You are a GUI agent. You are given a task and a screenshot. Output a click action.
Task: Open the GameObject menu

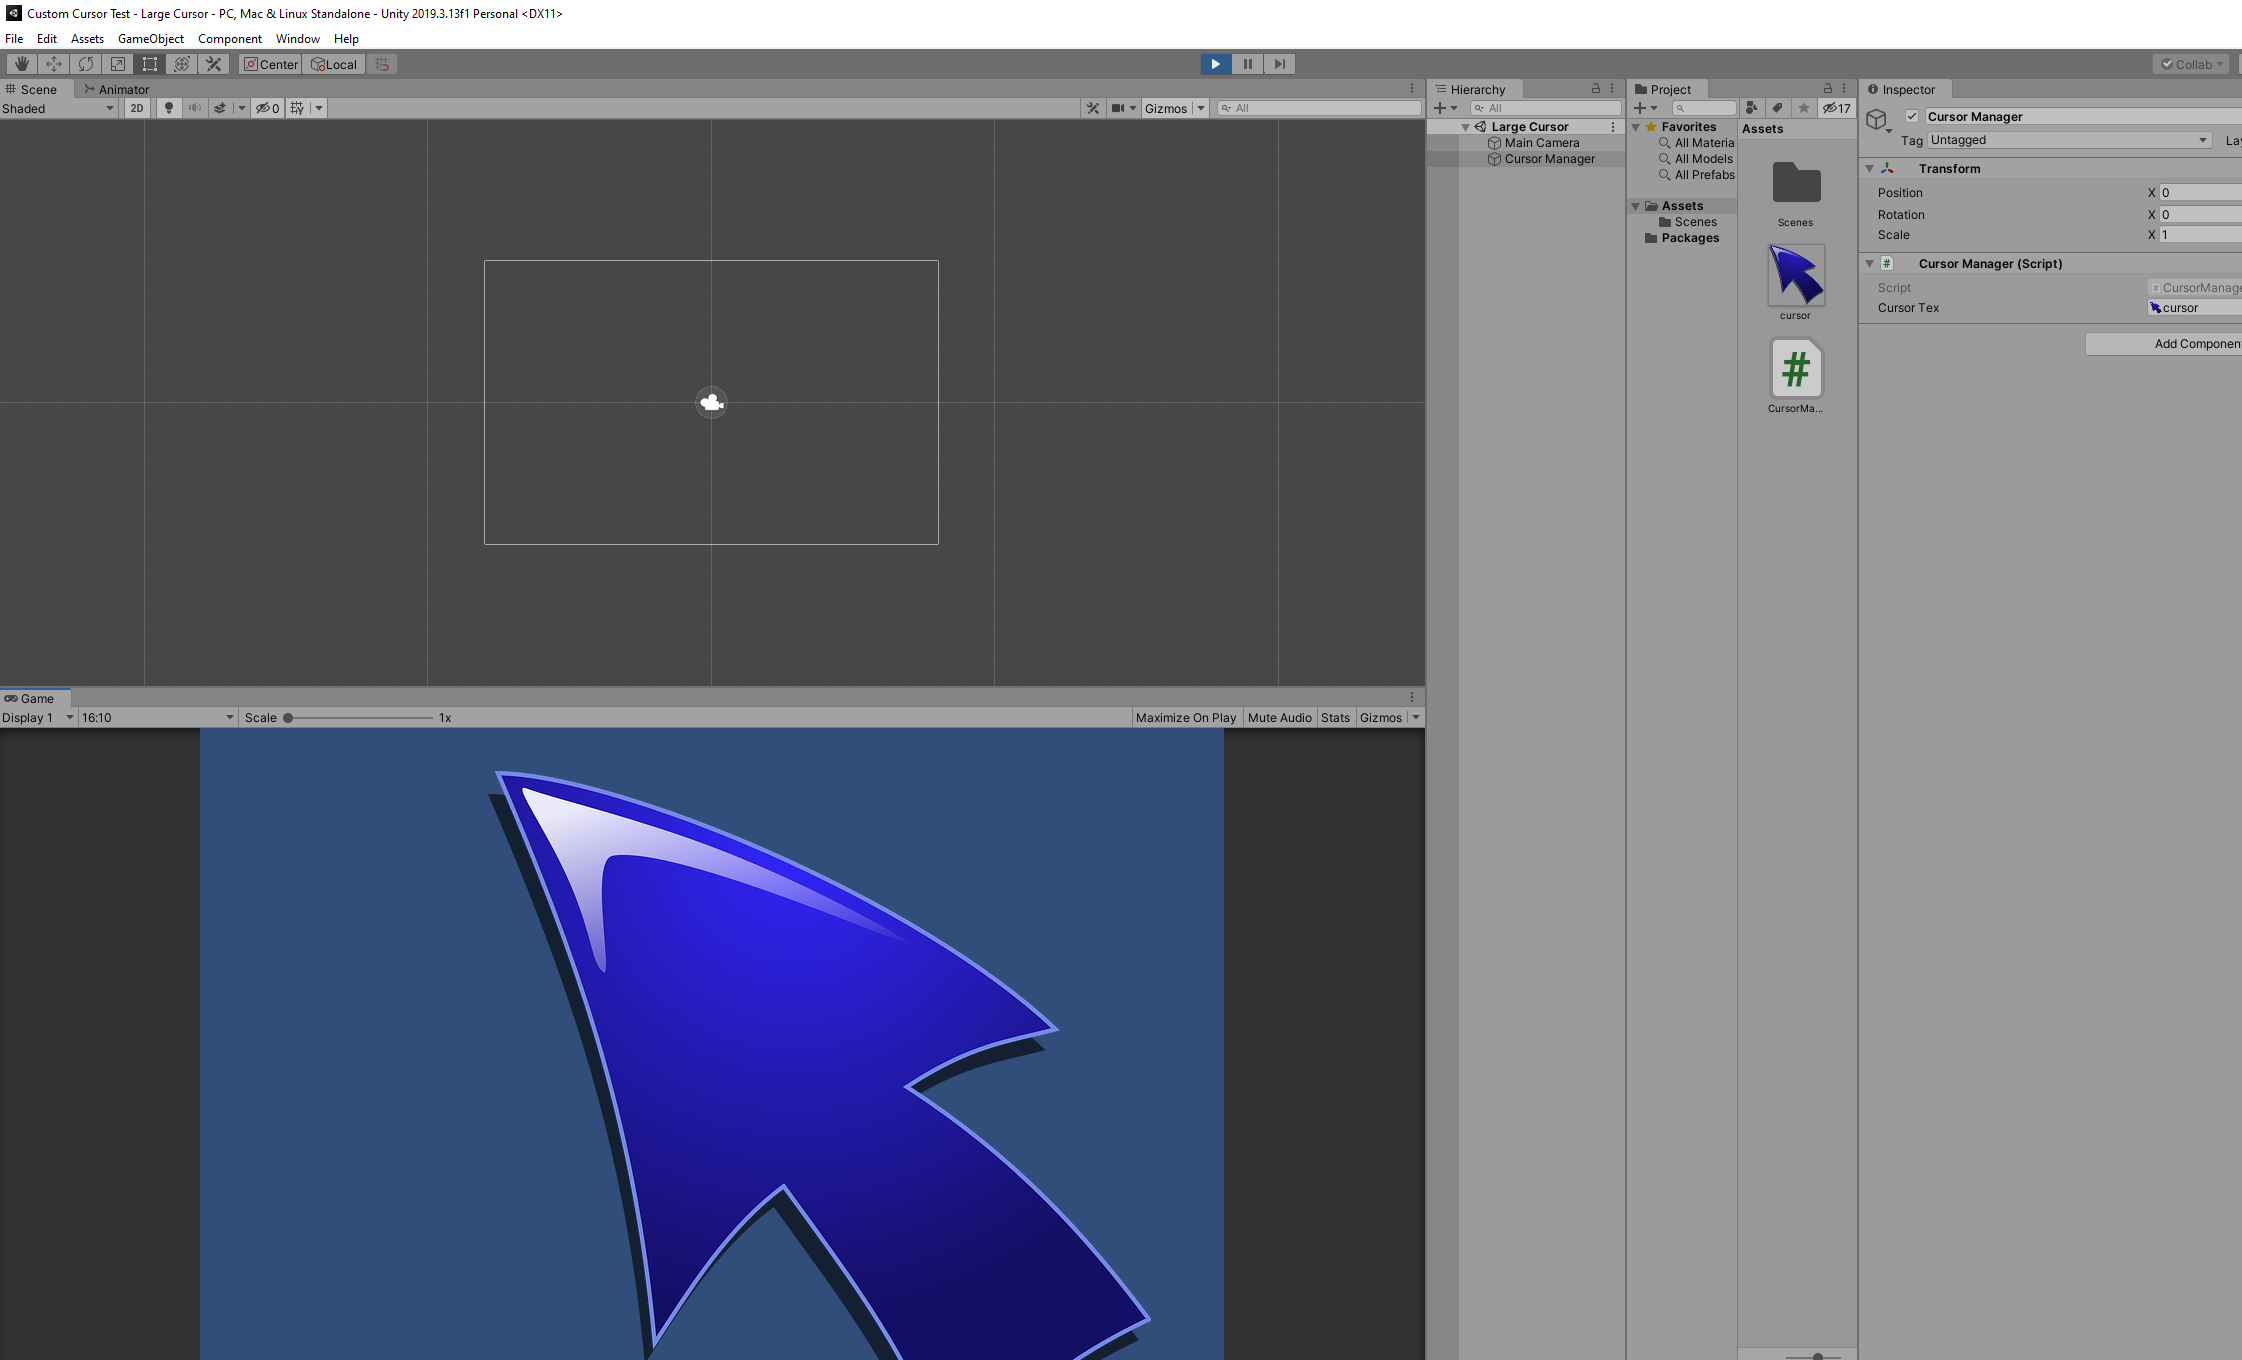151,39
